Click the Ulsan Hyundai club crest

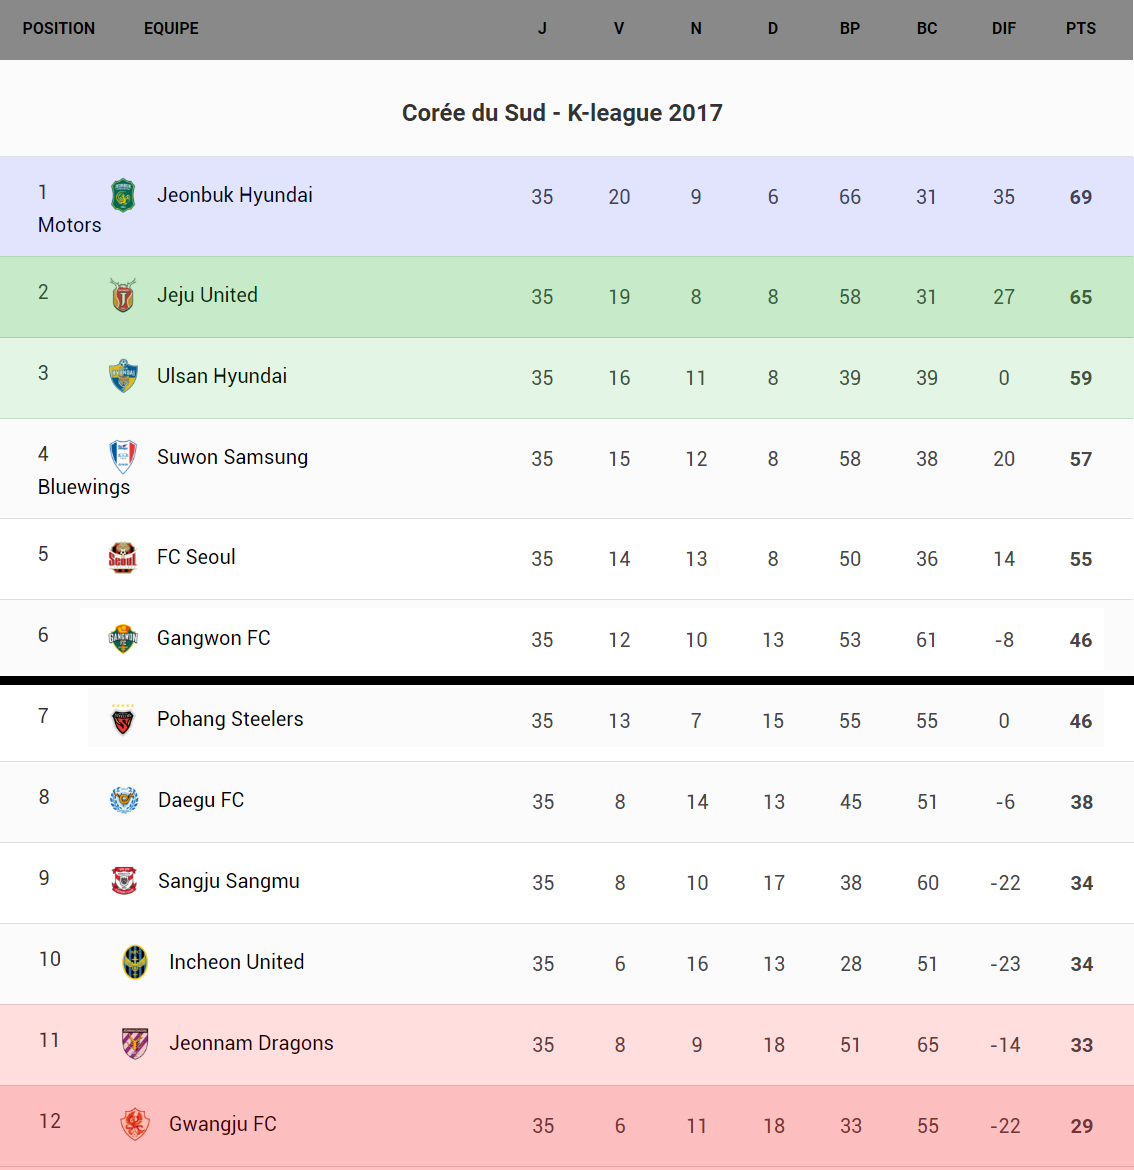coord(123,376)
